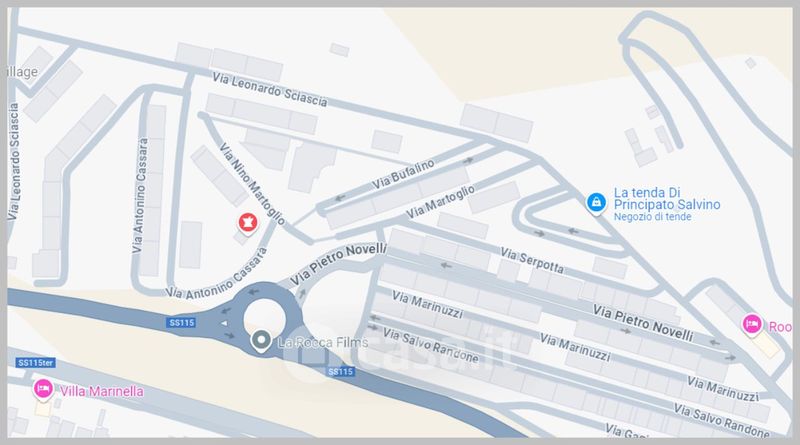
Task: Select the Via Bufalino street label
Action: [x=403, y=175]
